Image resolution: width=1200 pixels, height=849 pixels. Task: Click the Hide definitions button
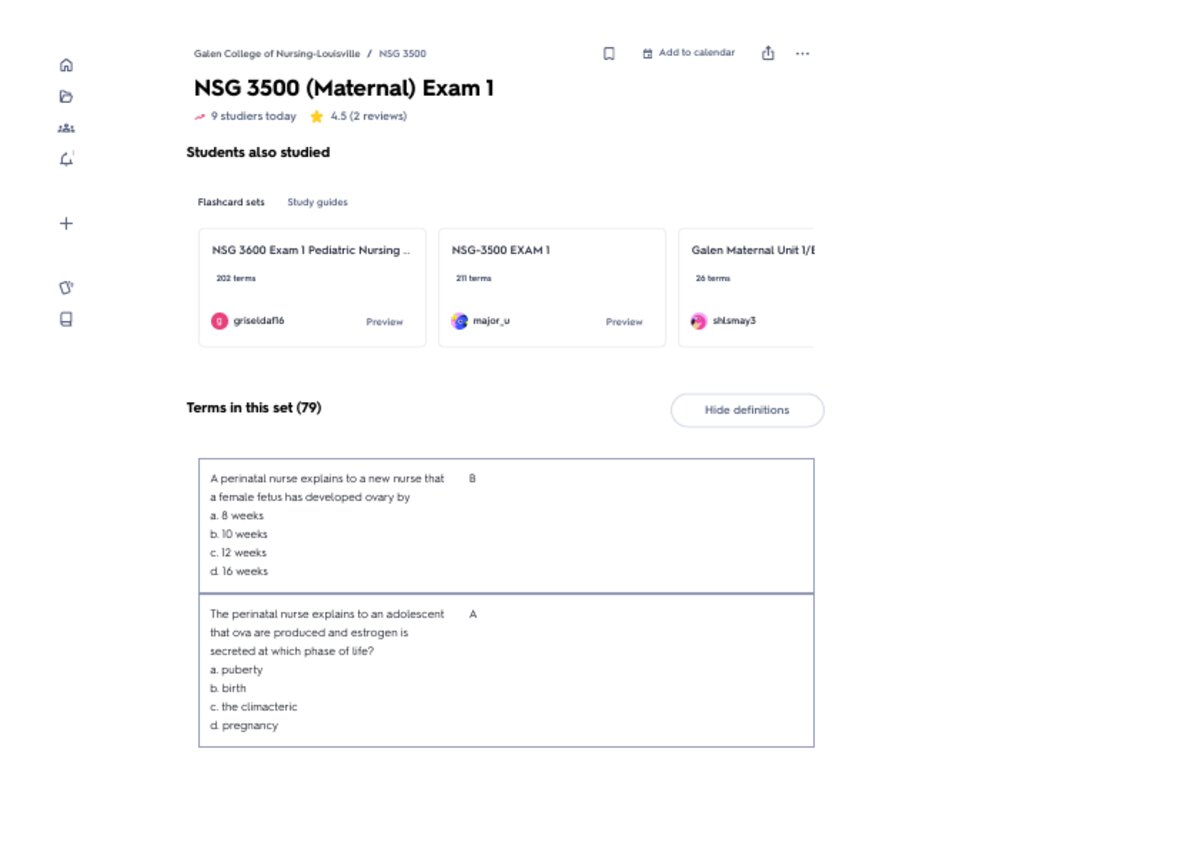point(747,410)
